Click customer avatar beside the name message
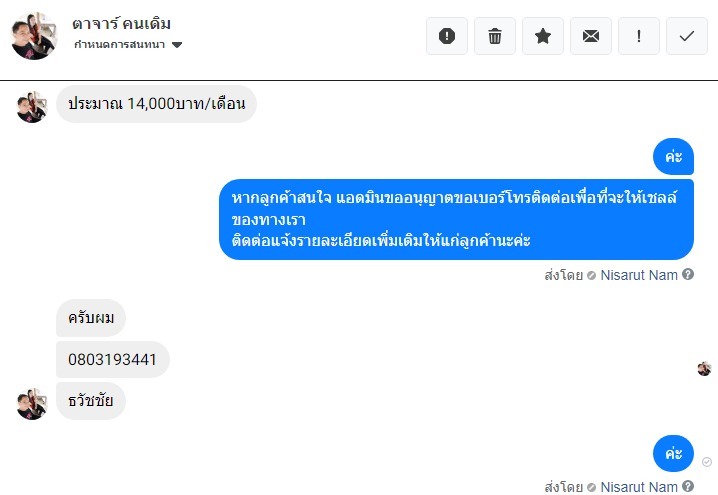The image size is (718, 495). tap(32, 404)
